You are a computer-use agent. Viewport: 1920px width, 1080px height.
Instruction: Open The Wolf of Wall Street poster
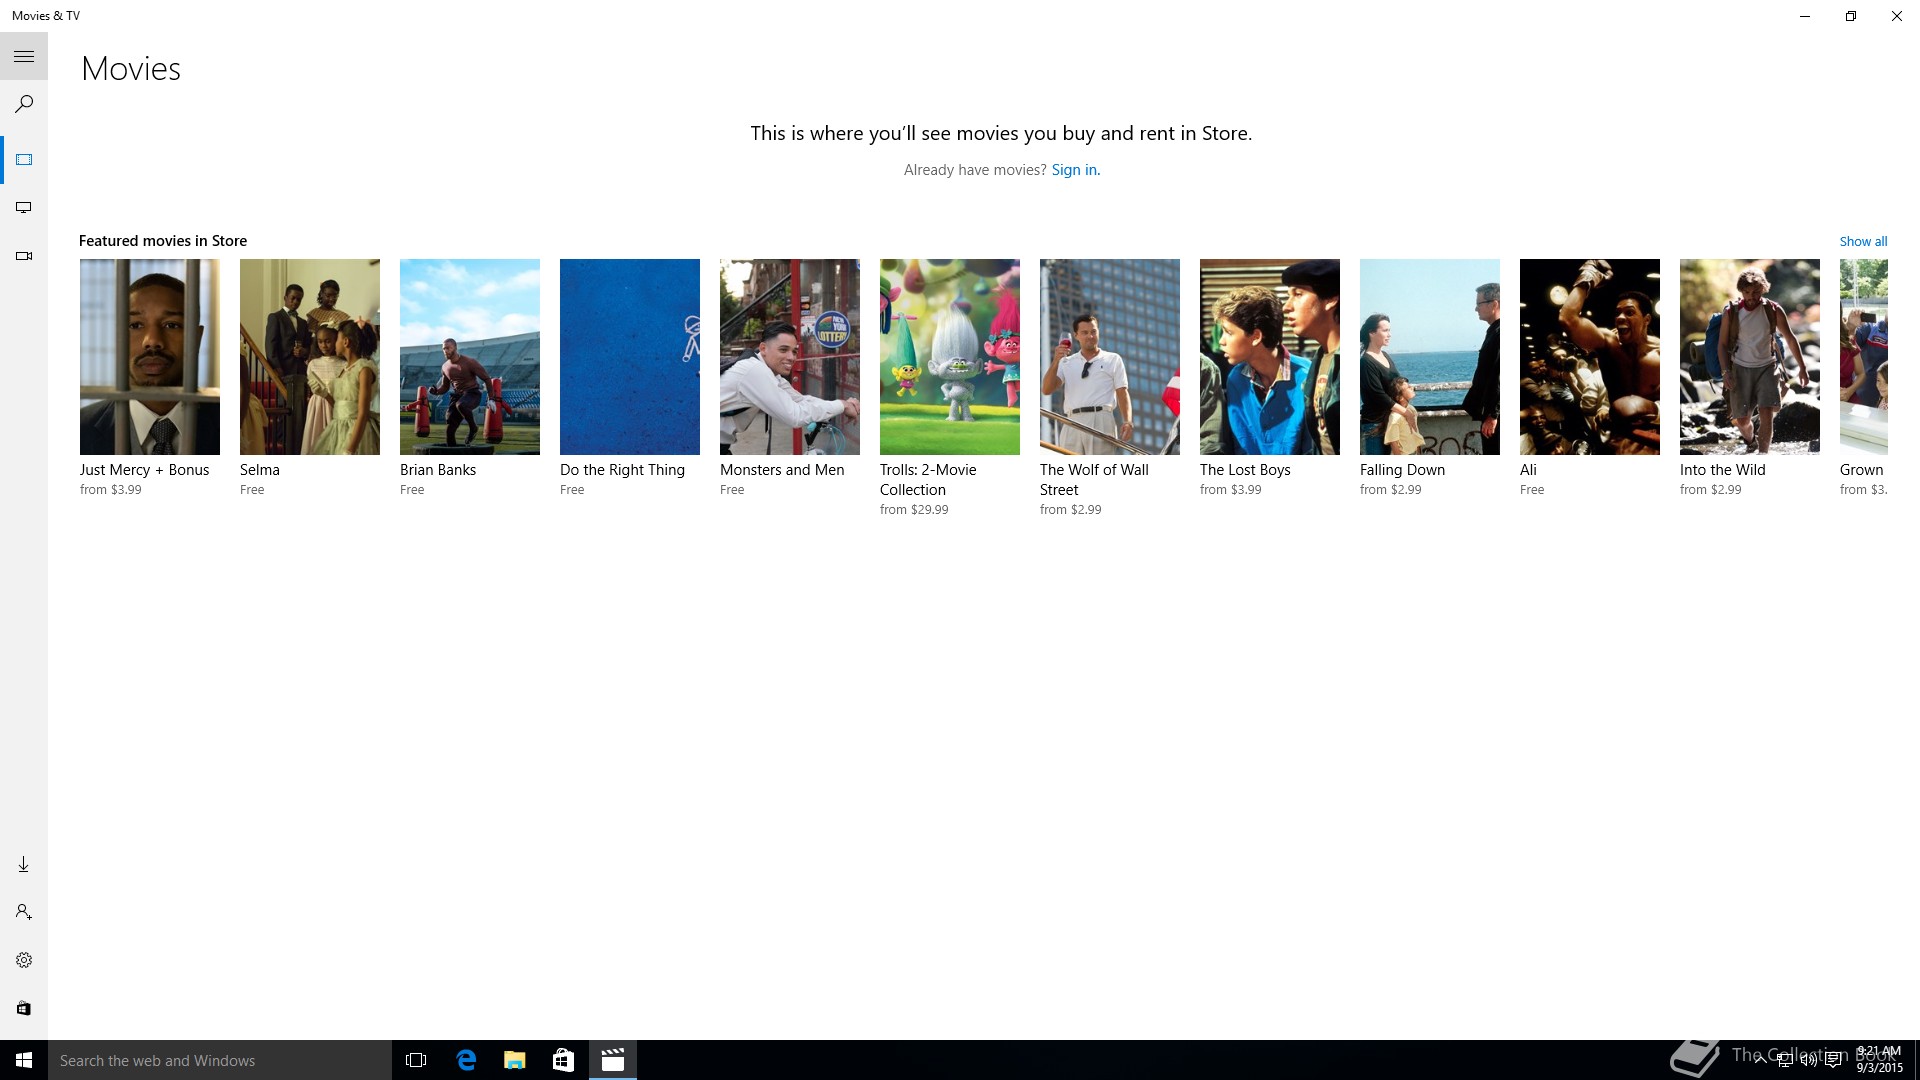point(1110,357)
